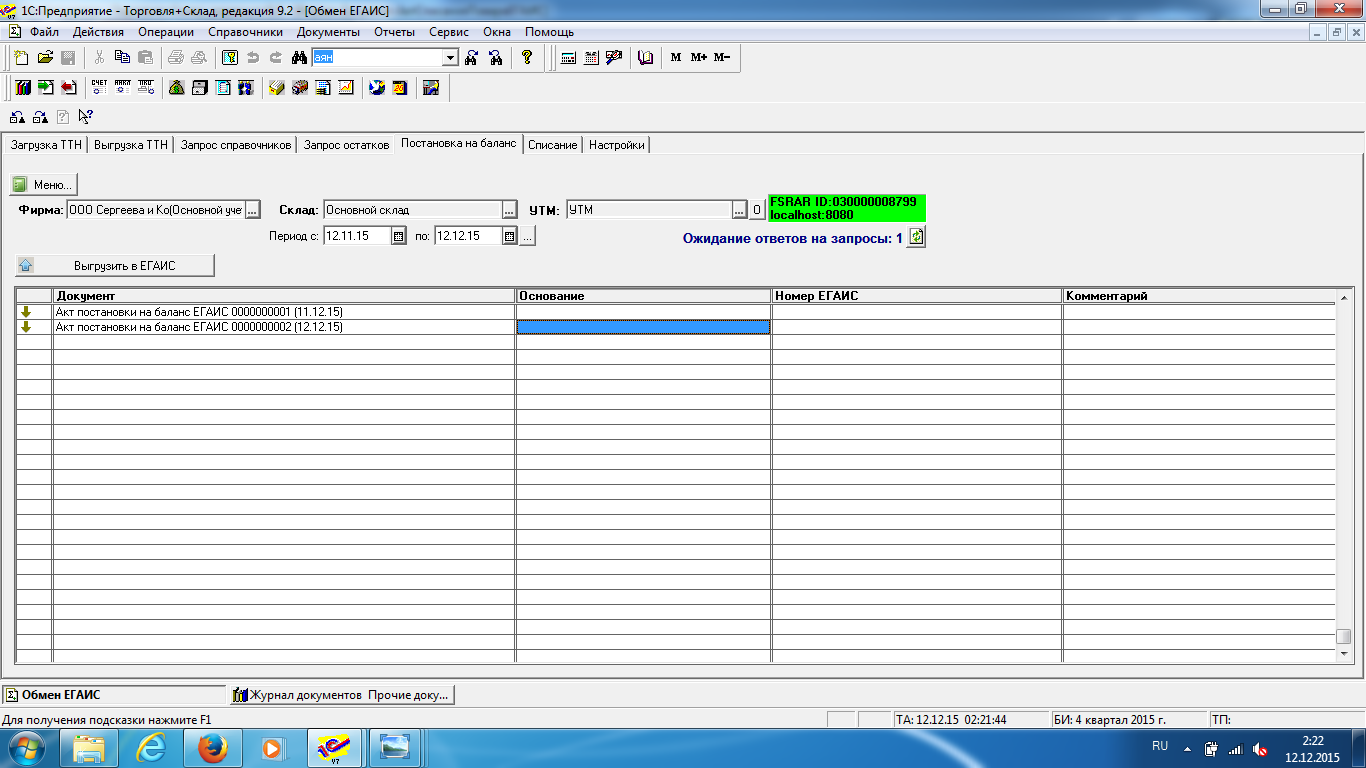Switch to Журнал документов Прочие доку... window tab

(x=343, y=695)
